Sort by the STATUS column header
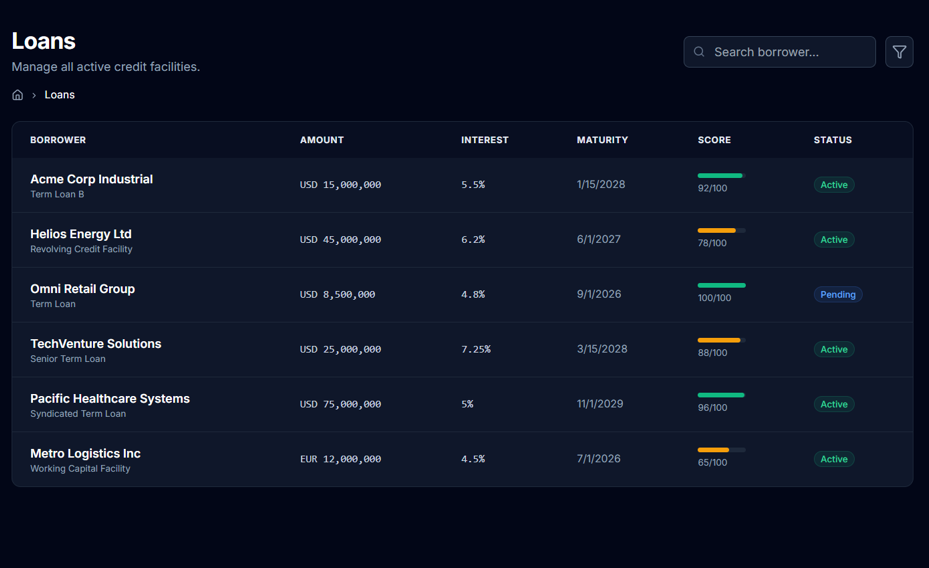929x568 pixels. pyautogui.click(x=832, y=140)
